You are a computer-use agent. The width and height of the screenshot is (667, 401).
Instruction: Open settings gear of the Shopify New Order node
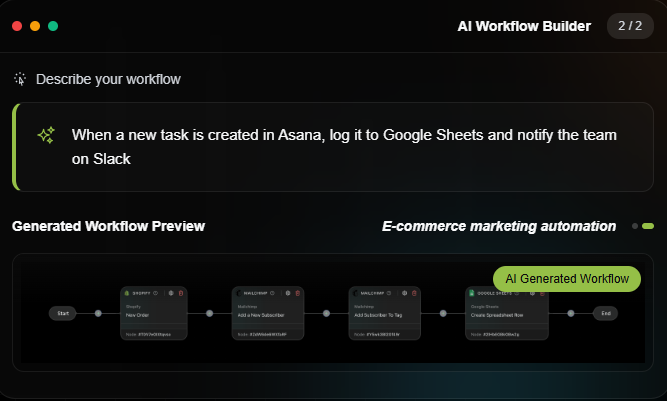click(x=171, y=293)
